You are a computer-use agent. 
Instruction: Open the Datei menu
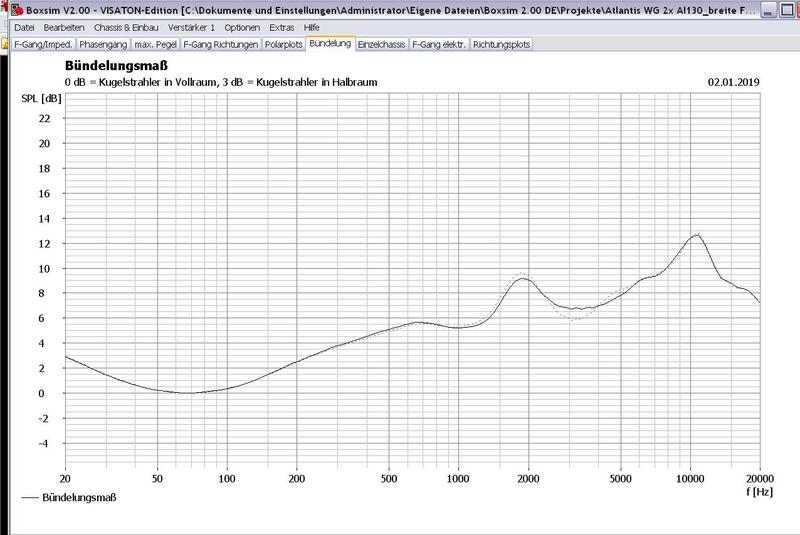[23, 27]
